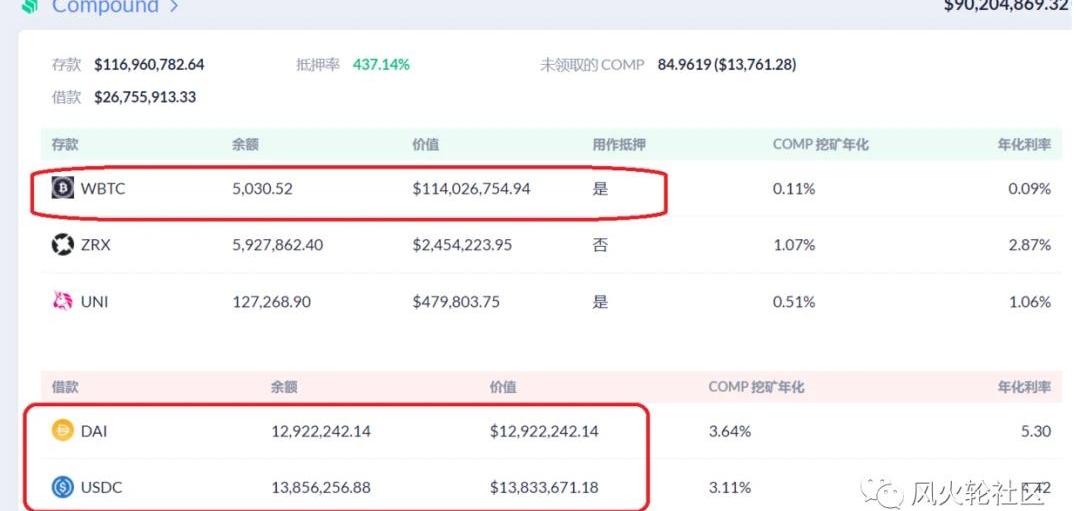1080x511 pixels.
Task: Click WBTC collateral status 是
Action: tap(601, 189)
